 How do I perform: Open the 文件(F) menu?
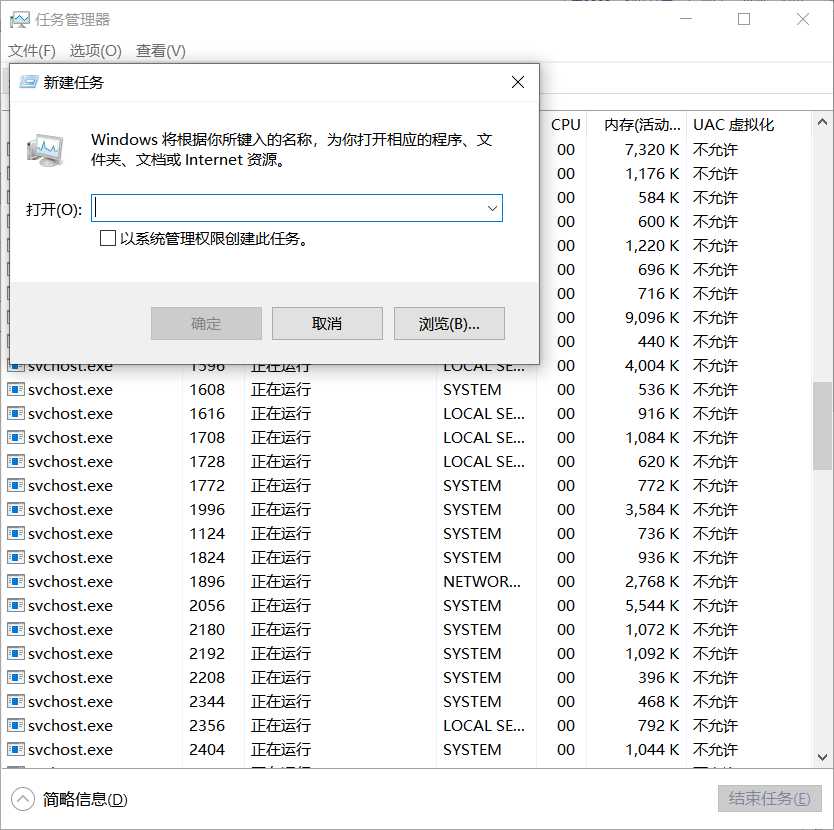(x=31, y=51)
